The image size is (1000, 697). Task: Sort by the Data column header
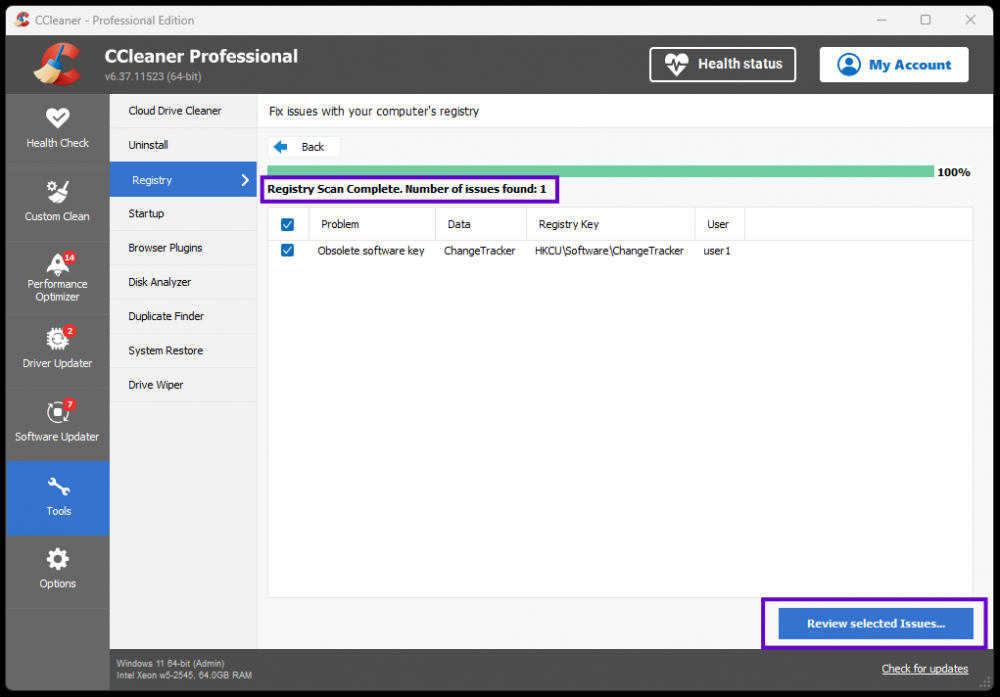[x=481, y=224]
